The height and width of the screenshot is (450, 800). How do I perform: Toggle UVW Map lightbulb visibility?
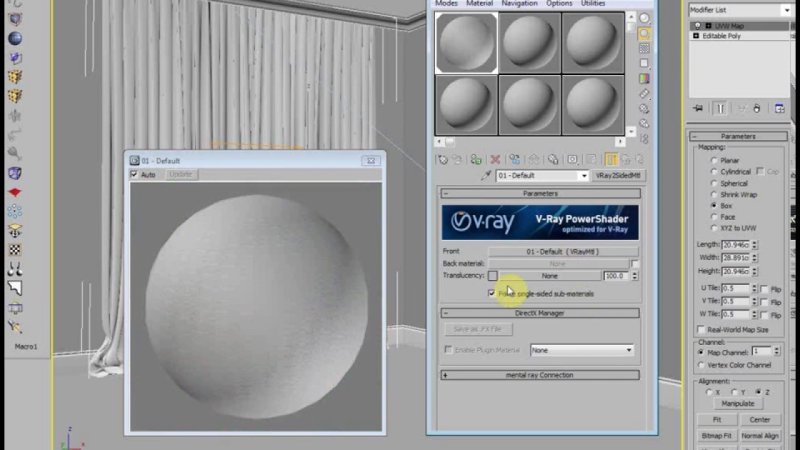pyautogui.click(x=697, y=26)
